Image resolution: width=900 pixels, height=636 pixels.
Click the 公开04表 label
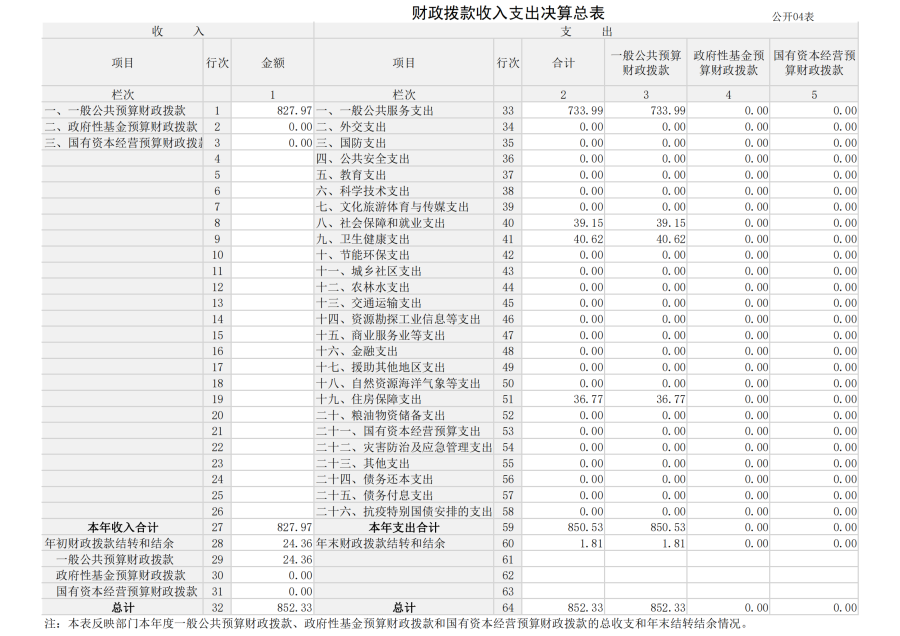pyautogui.click(x=793, y=17)
